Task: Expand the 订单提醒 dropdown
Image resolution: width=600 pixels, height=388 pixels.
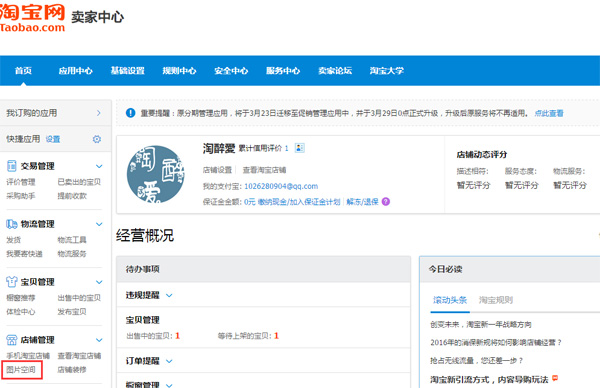Action: [x=169, y=361]
